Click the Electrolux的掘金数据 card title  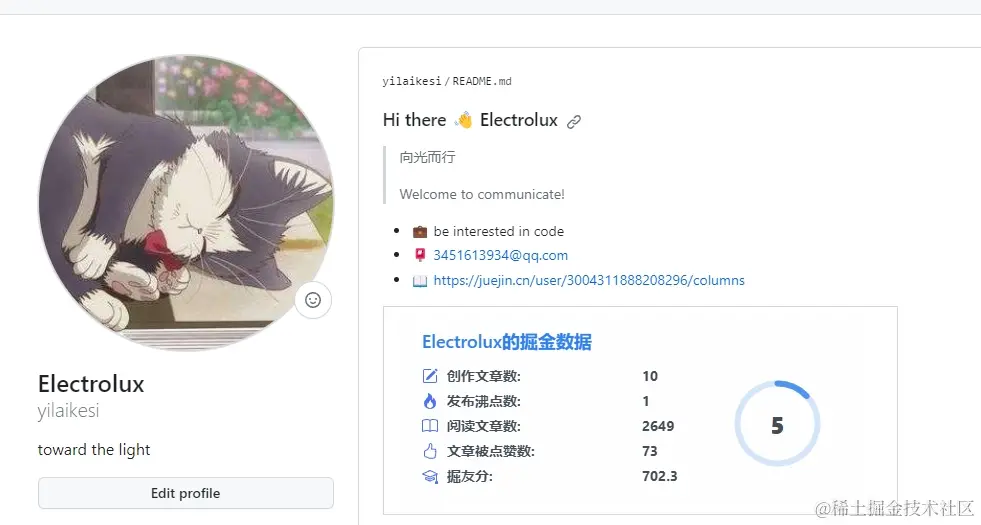(x=506, y=342)
